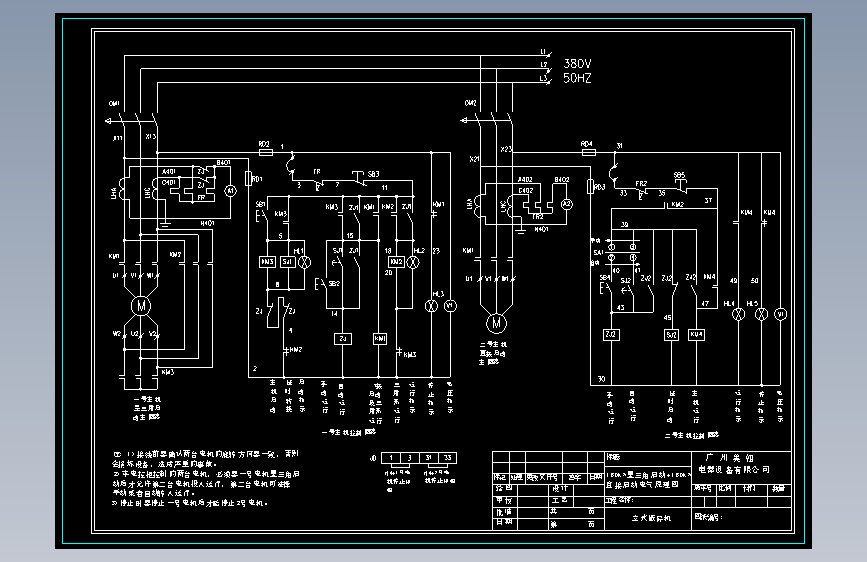The height and width of the screenshot is (562, 867).
Task: Select the HL4 indicator lamp label
Action: tap(729, 304)
